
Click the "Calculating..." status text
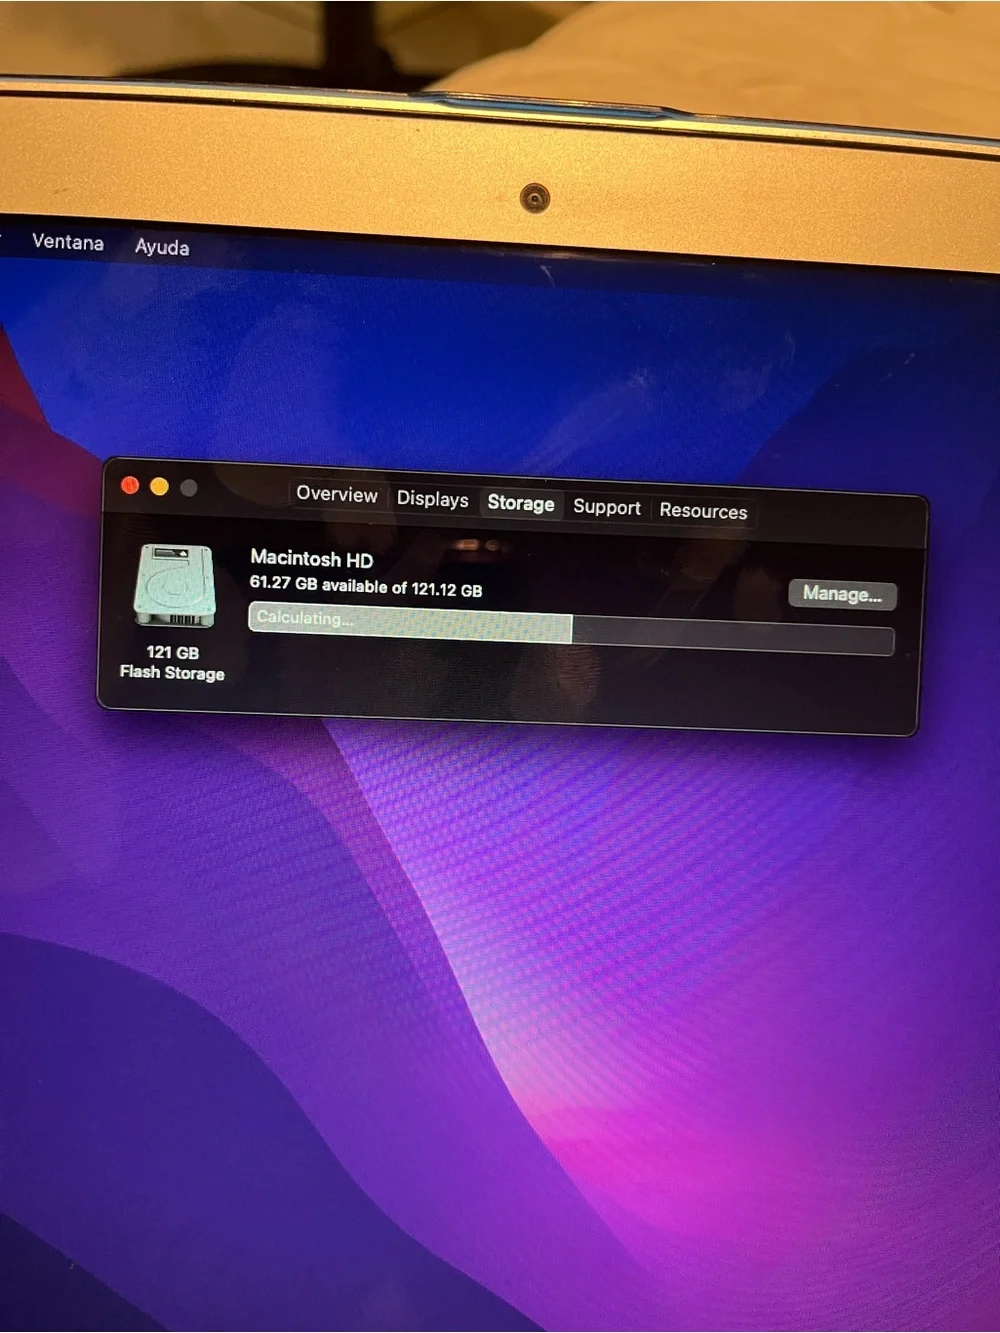tap(305, 618)
